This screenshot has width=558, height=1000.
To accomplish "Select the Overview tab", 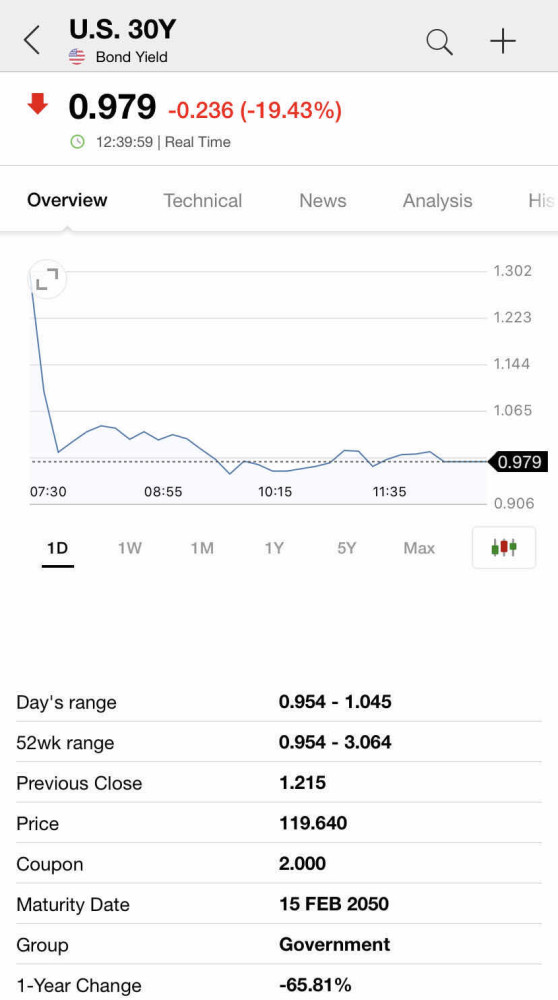I will 67,200.
